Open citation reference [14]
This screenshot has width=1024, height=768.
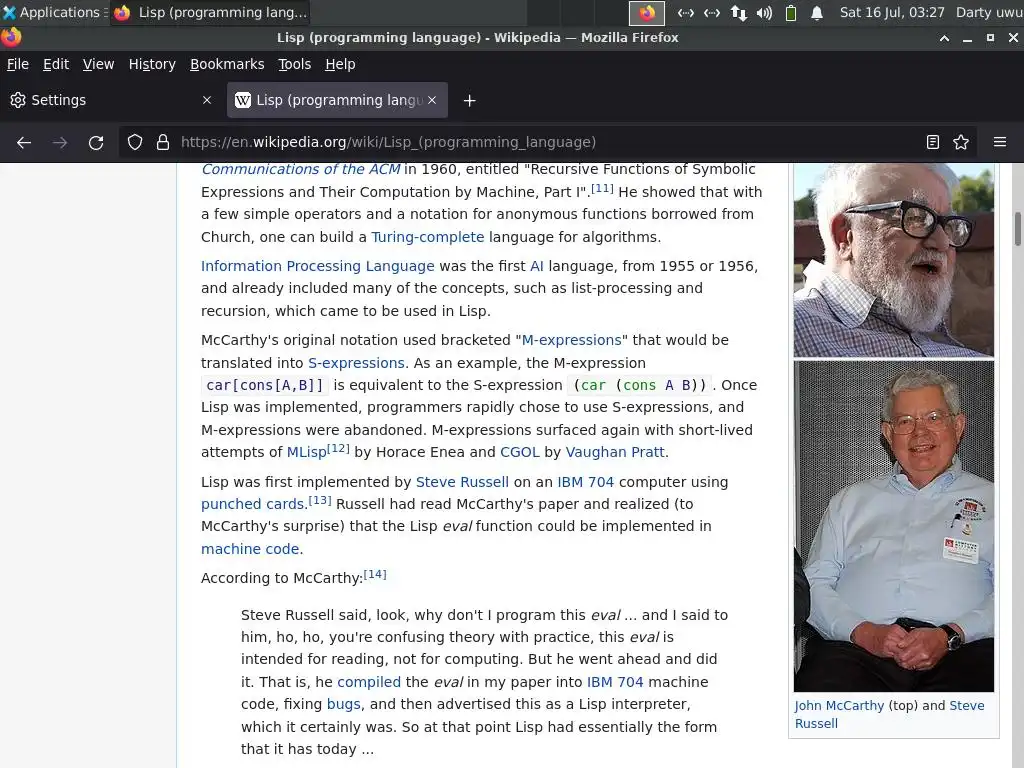375,574
